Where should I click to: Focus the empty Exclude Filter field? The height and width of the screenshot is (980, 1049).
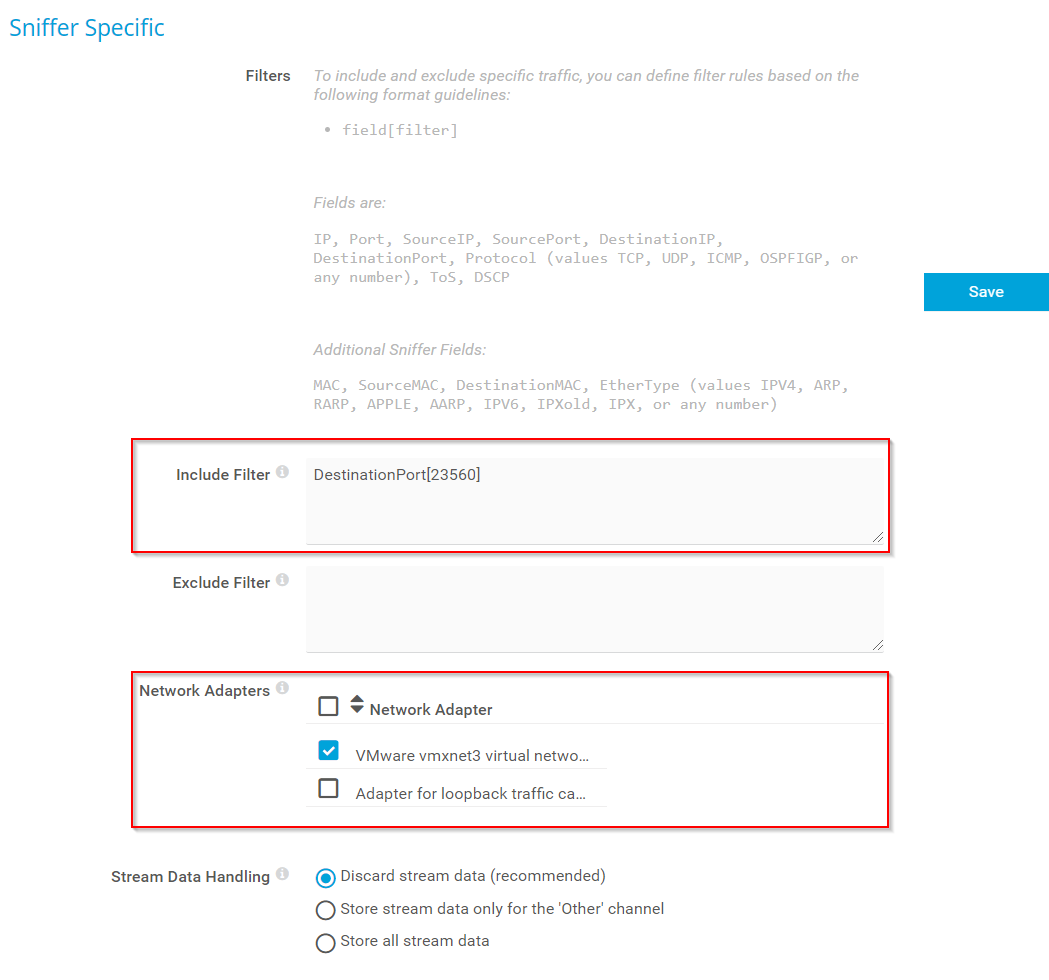[595, 609]
